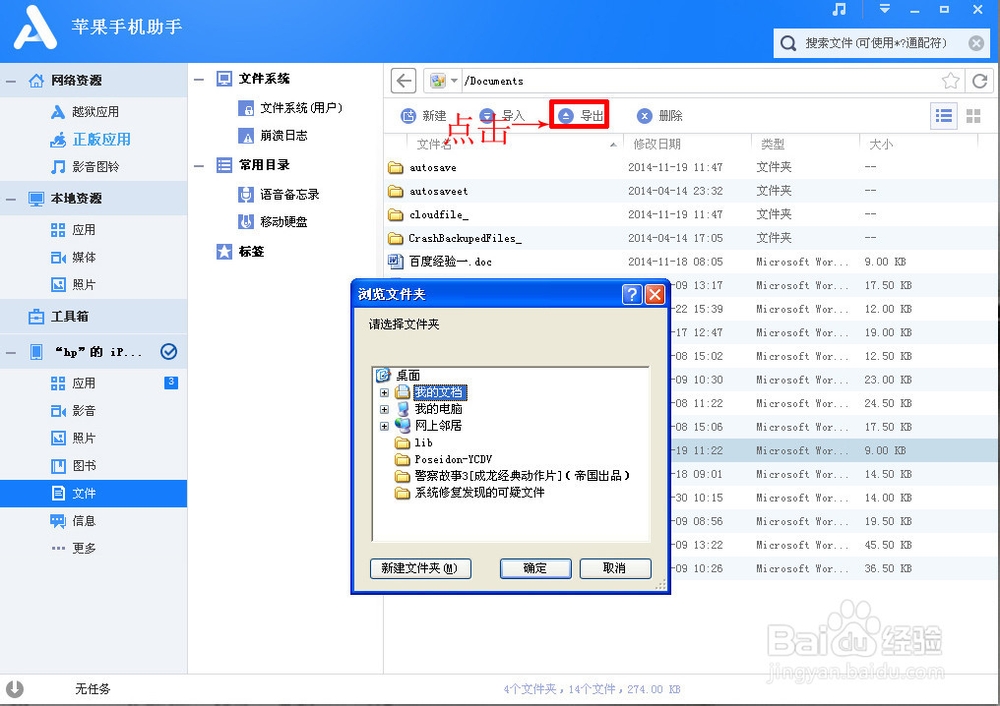This screenshot has width=1000, height=706.
Task: Toggle the favorite star for /Documents
Action: tap(951, 80)
